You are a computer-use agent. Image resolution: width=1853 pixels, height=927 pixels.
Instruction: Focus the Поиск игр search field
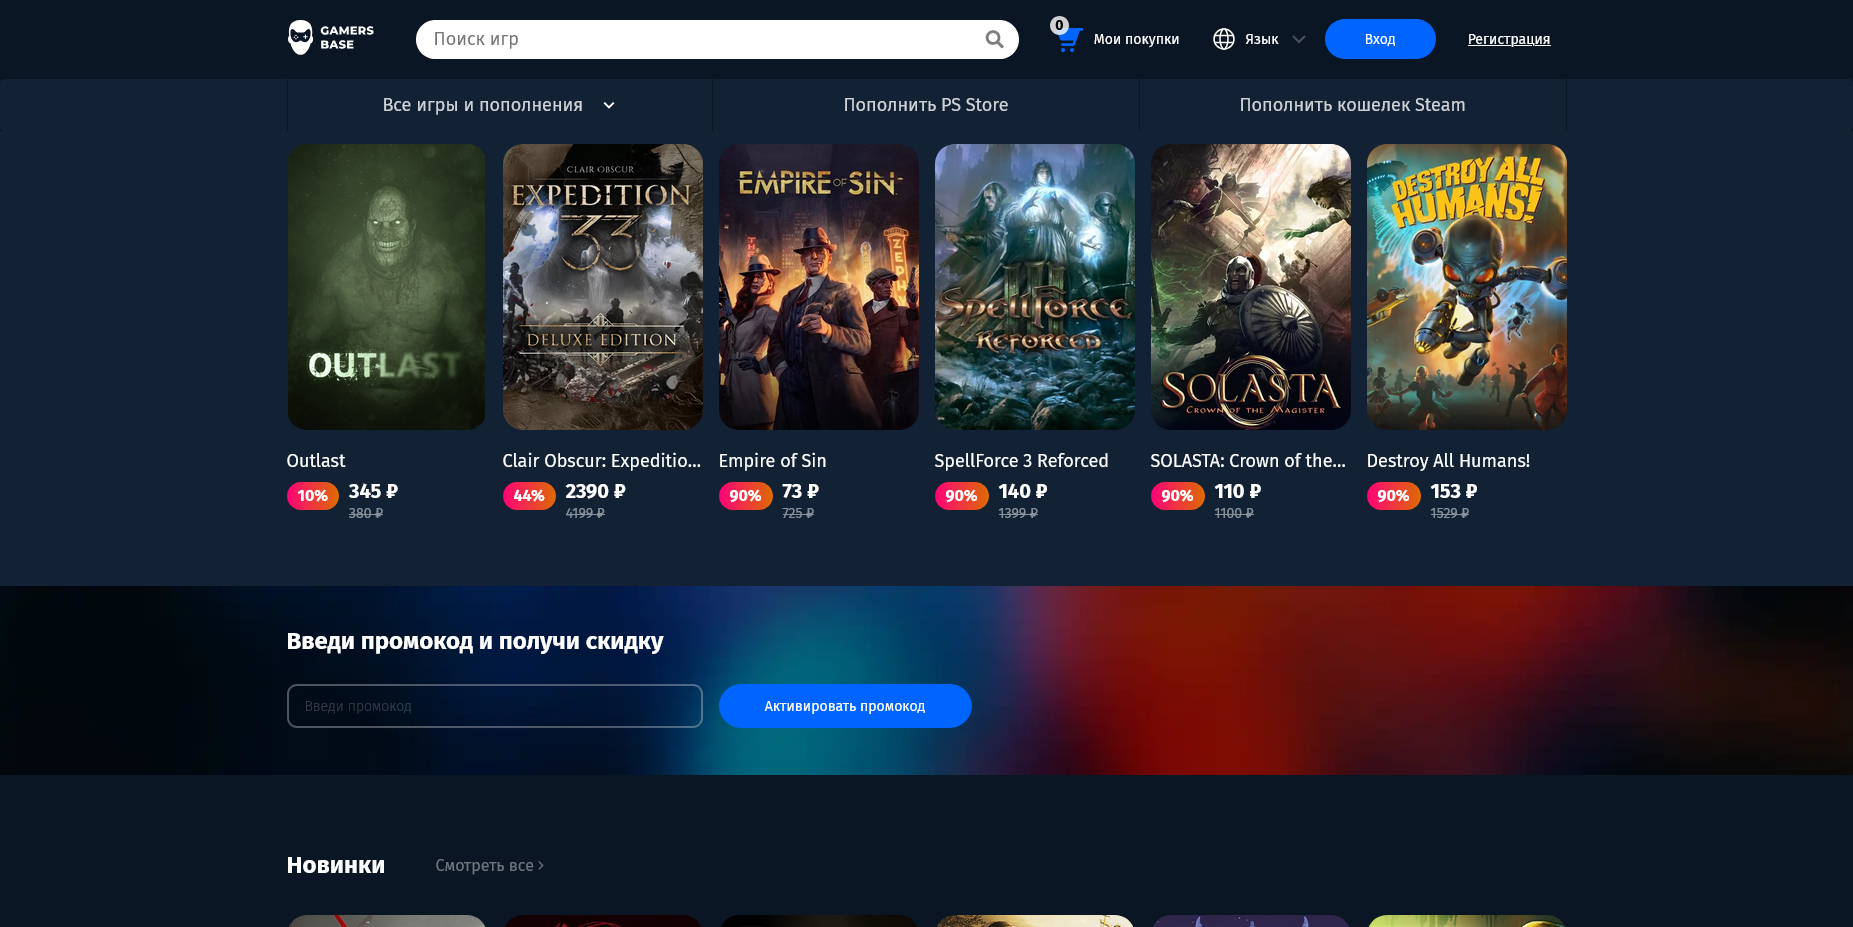point(717,39)
